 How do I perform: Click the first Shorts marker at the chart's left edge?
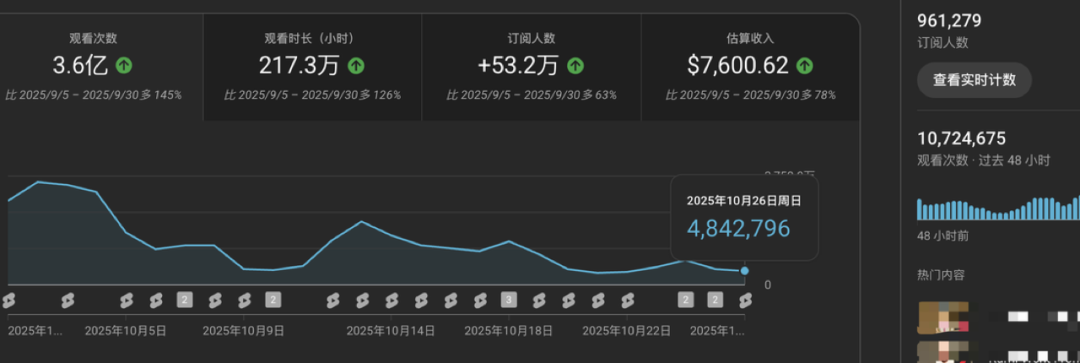[8, 300]
